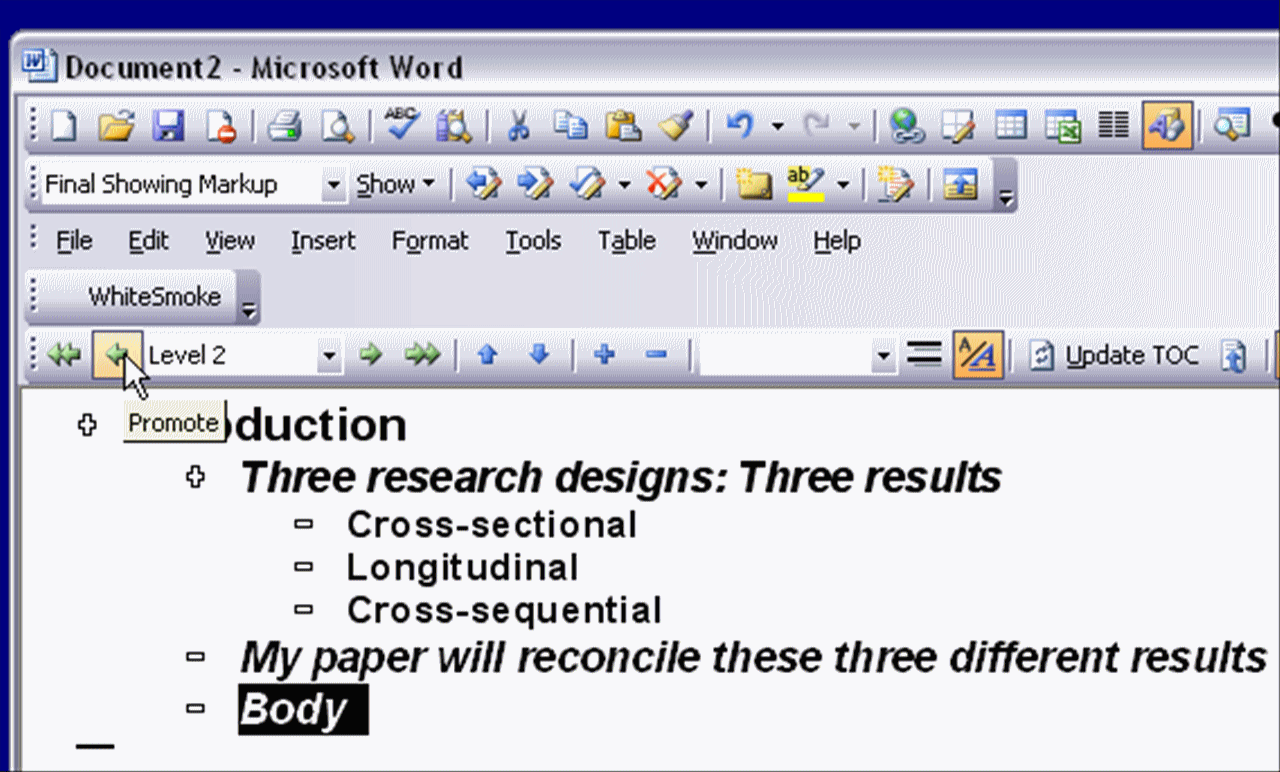
Task: Apply yellow highlight to text
Action: click(806, 184)
